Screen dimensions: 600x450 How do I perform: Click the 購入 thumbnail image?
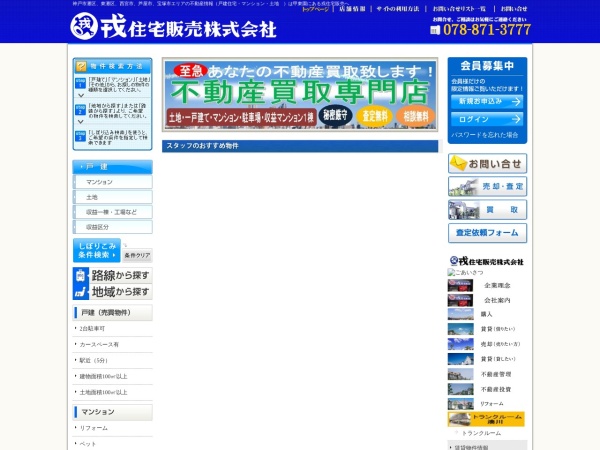coord(460,314)
